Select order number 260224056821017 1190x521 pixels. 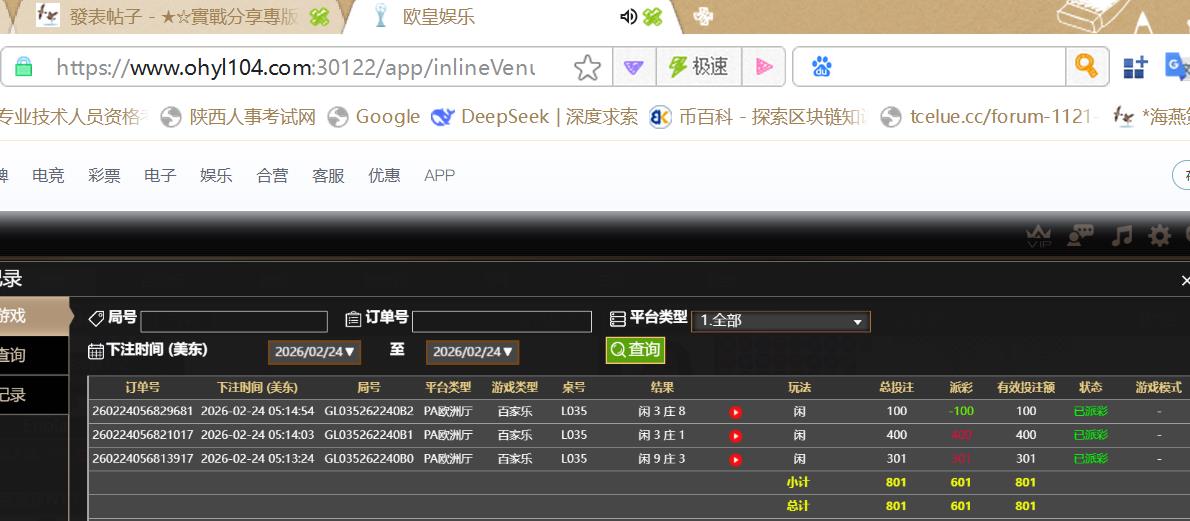[143, 435]
